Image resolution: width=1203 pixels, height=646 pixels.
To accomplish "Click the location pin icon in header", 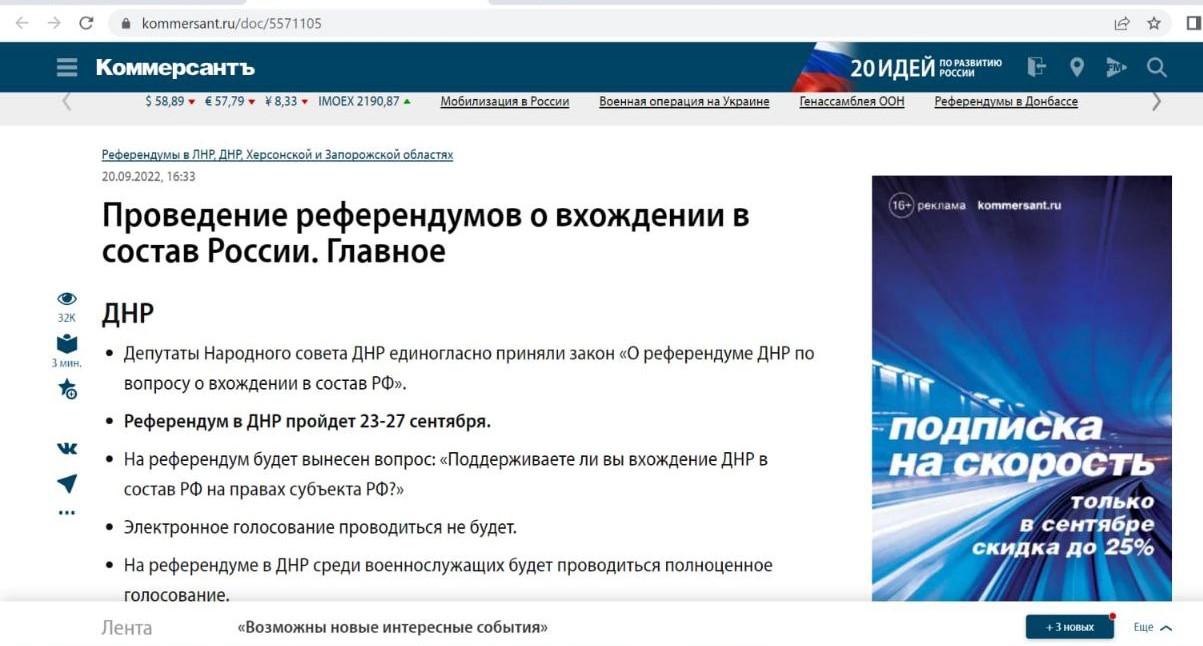I will click(x=1076, y=67).
